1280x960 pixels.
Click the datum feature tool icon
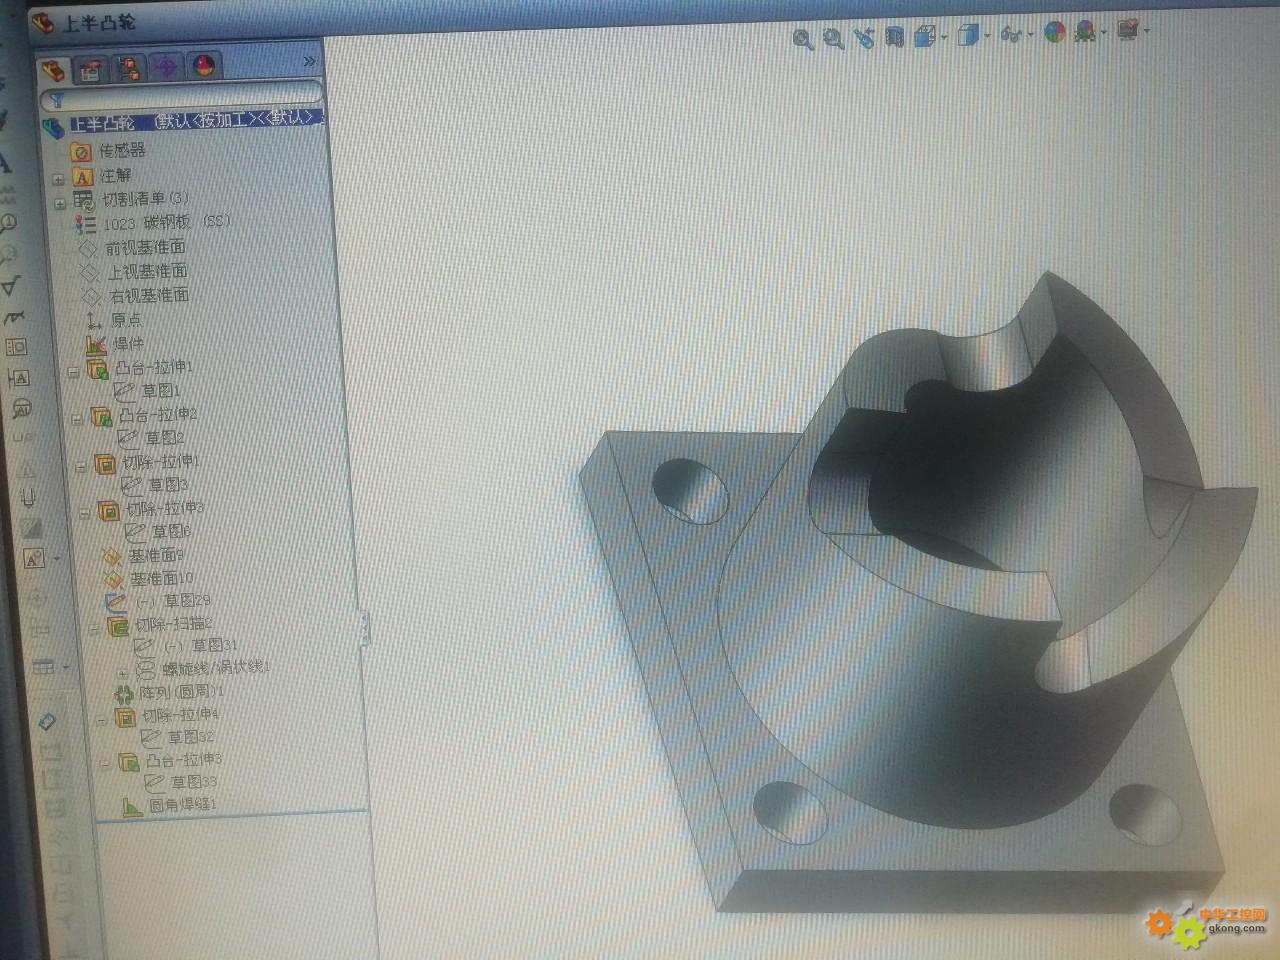(18, 378)
